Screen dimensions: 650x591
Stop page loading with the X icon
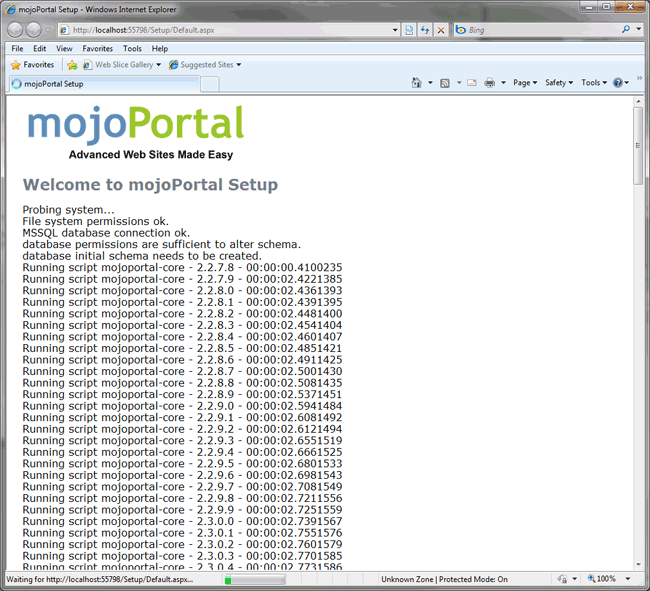441,30
